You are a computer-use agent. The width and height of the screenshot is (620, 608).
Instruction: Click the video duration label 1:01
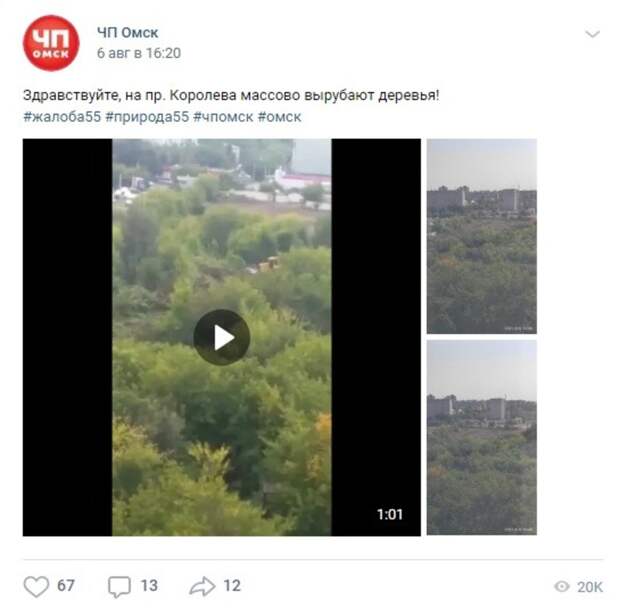(390, 514)
